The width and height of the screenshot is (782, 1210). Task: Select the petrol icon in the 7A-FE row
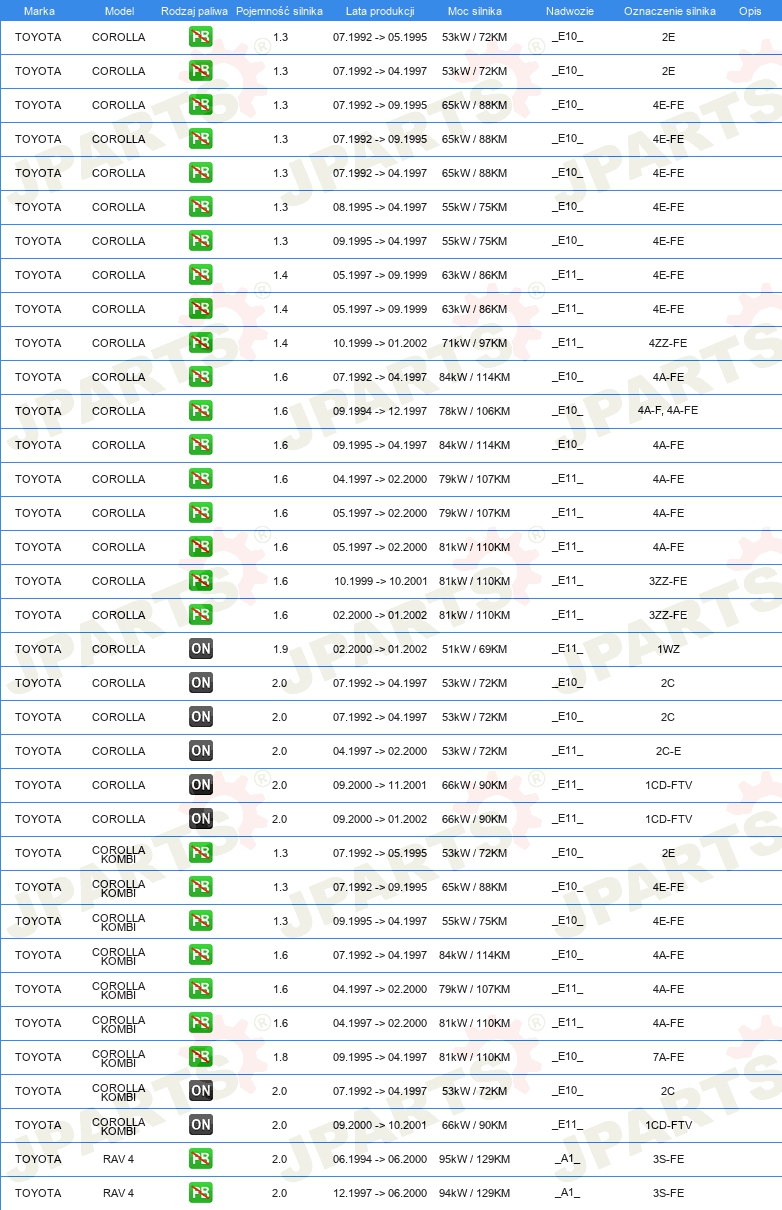(x=201, y=1057)
